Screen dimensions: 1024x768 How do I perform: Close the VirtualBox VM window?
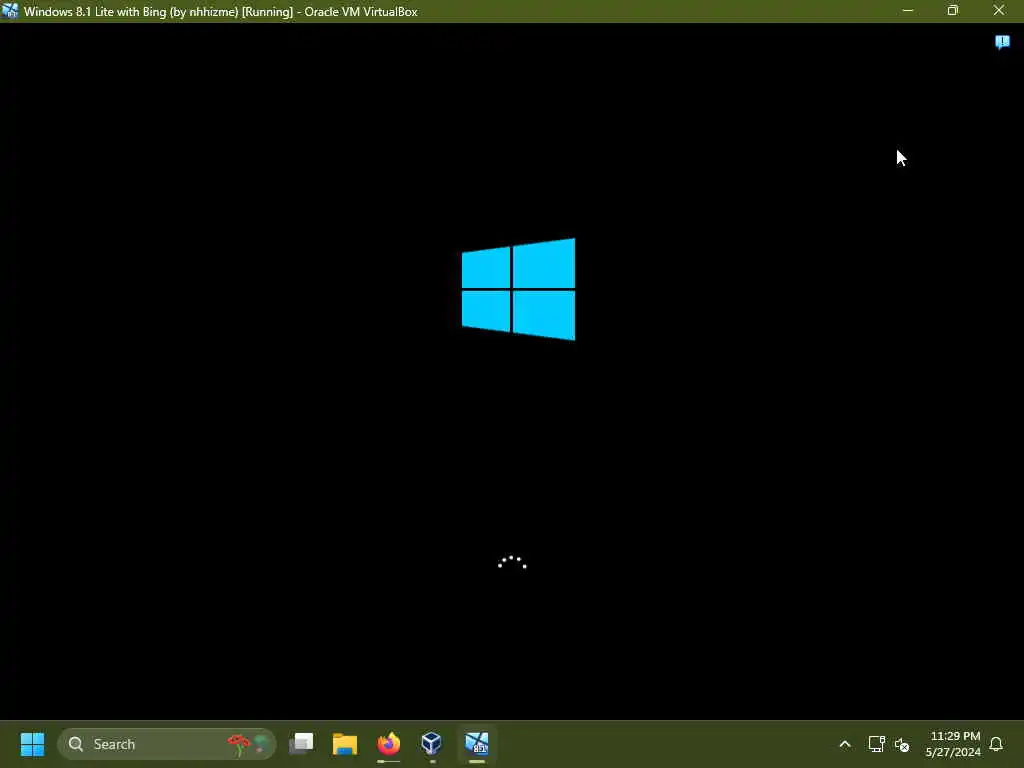coord(999,10)
